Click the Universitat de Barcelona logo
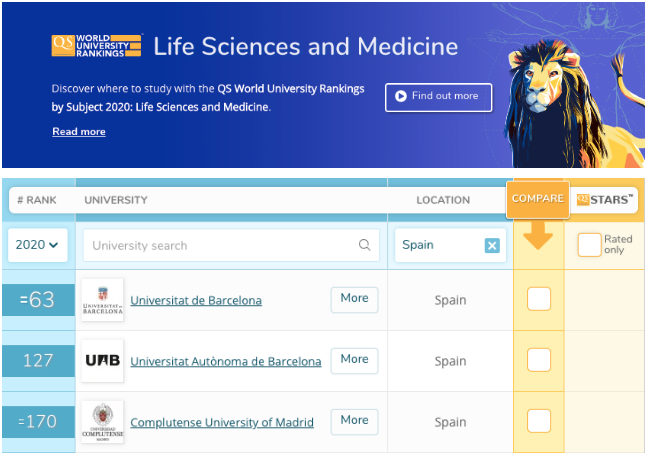 [x=103, y=300]
